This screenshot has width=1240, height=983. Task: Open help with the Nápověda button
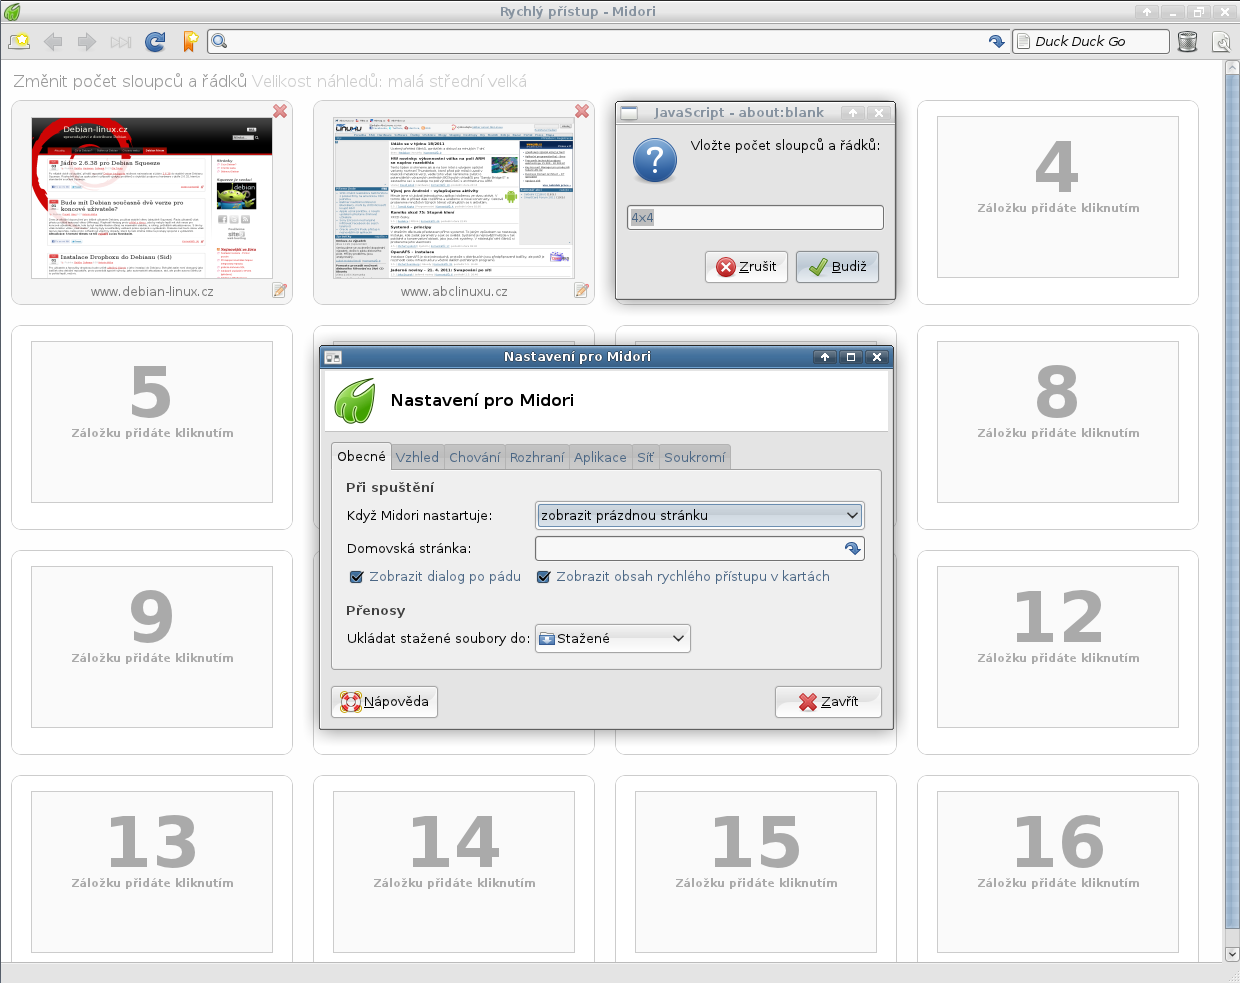(x=384, y=702)
